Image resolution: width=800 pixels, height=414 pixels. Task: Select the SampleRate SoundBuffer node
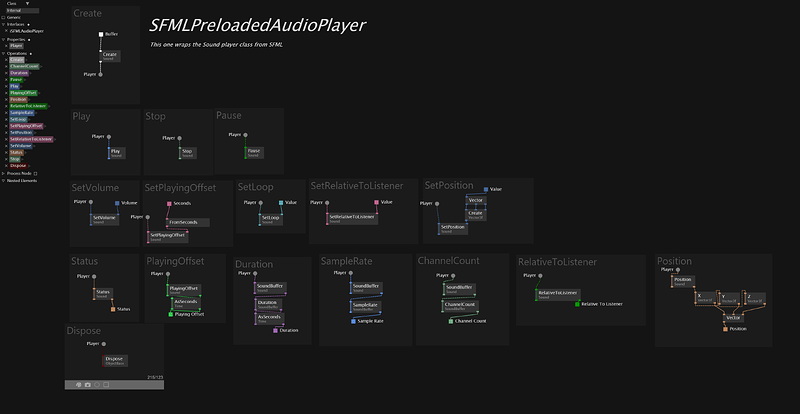coord(367,306)
